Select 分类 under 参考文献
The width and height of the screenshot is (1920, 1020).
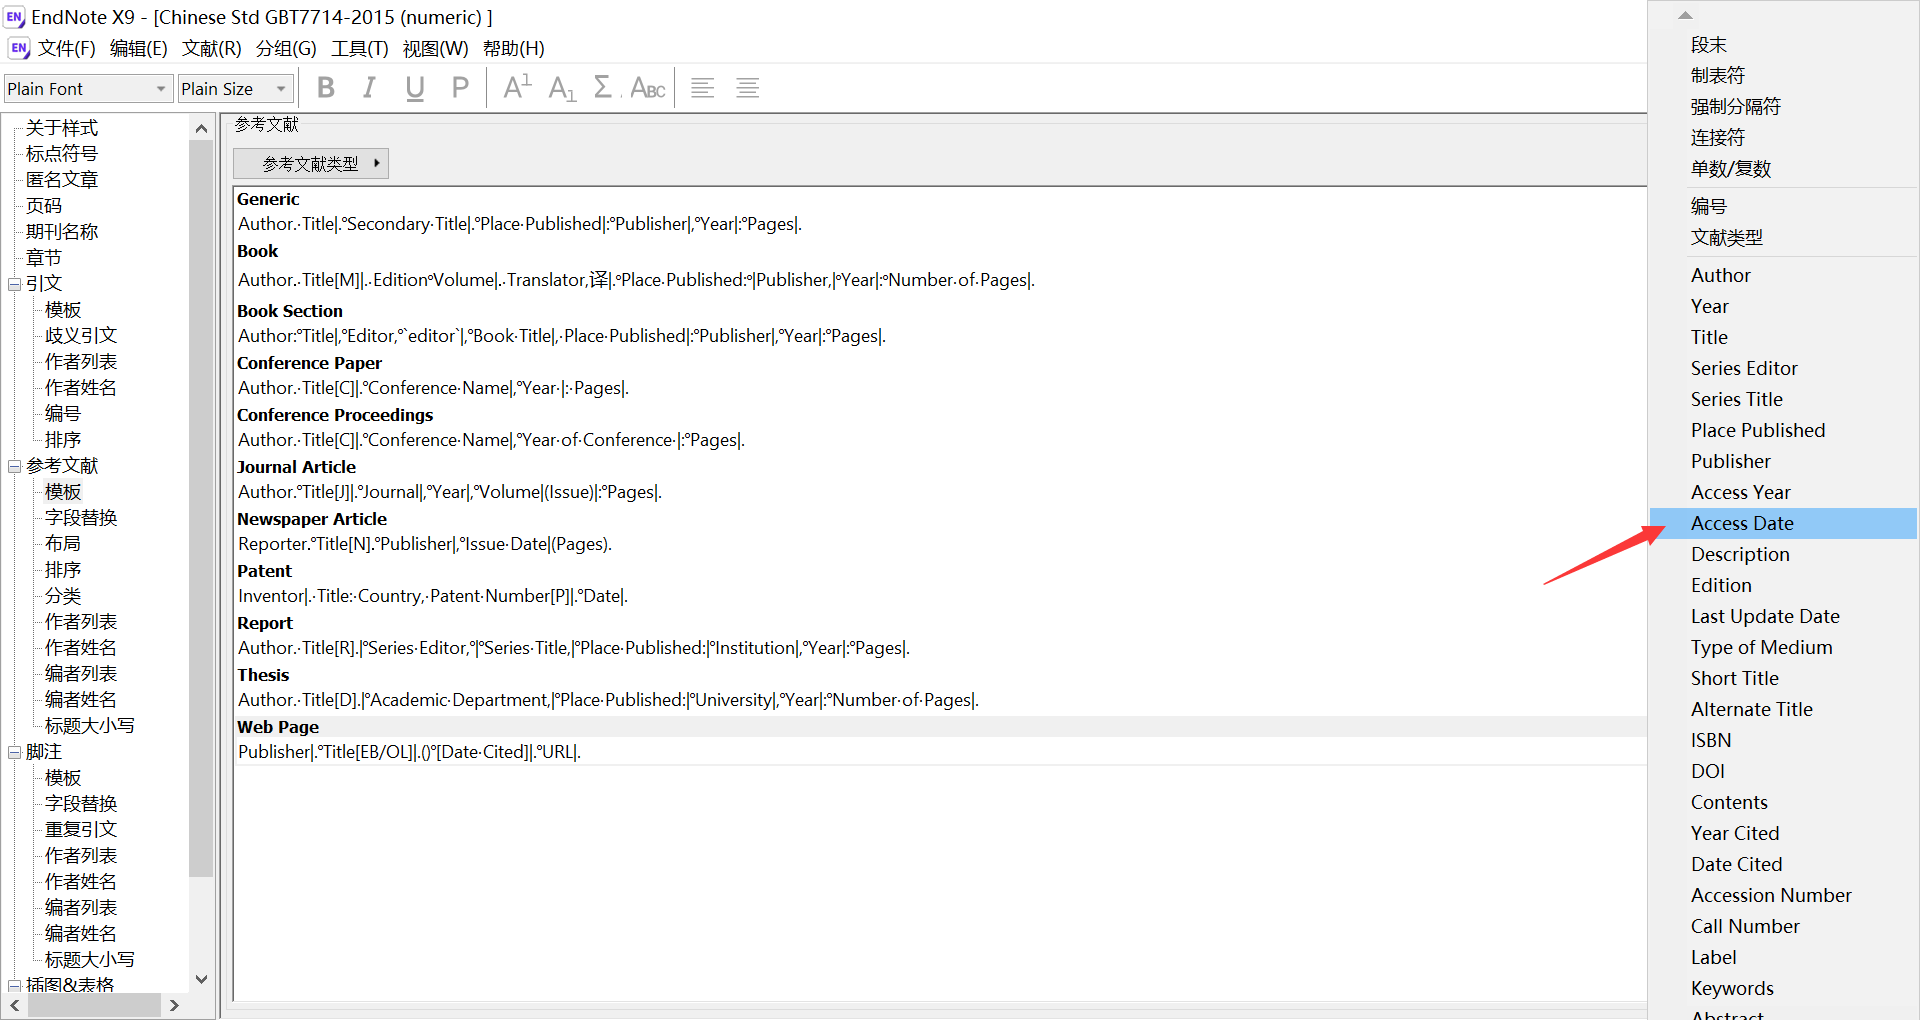coord(63,596)
